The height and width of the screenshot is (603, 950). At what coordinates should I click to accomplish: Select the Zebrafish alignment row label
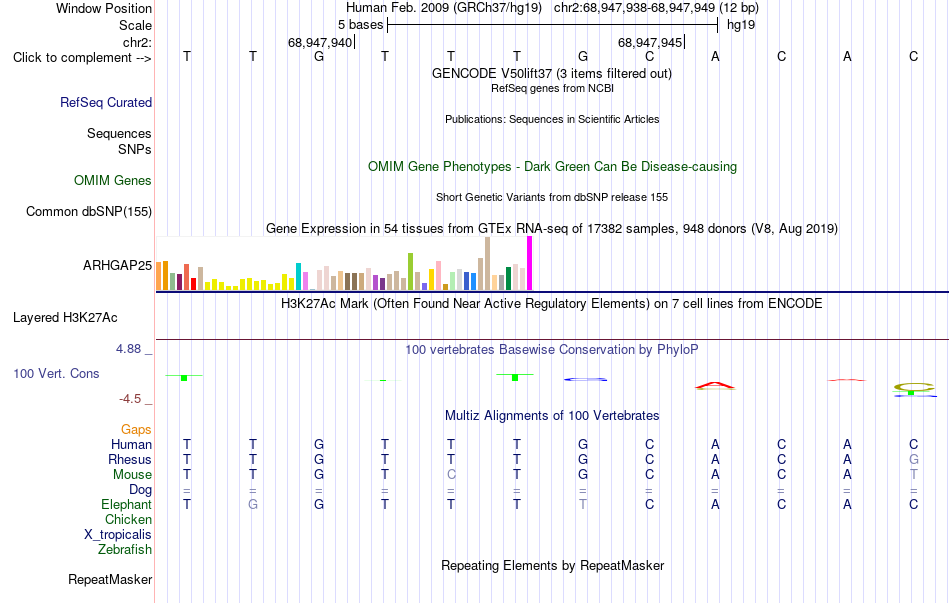[125, 550]
